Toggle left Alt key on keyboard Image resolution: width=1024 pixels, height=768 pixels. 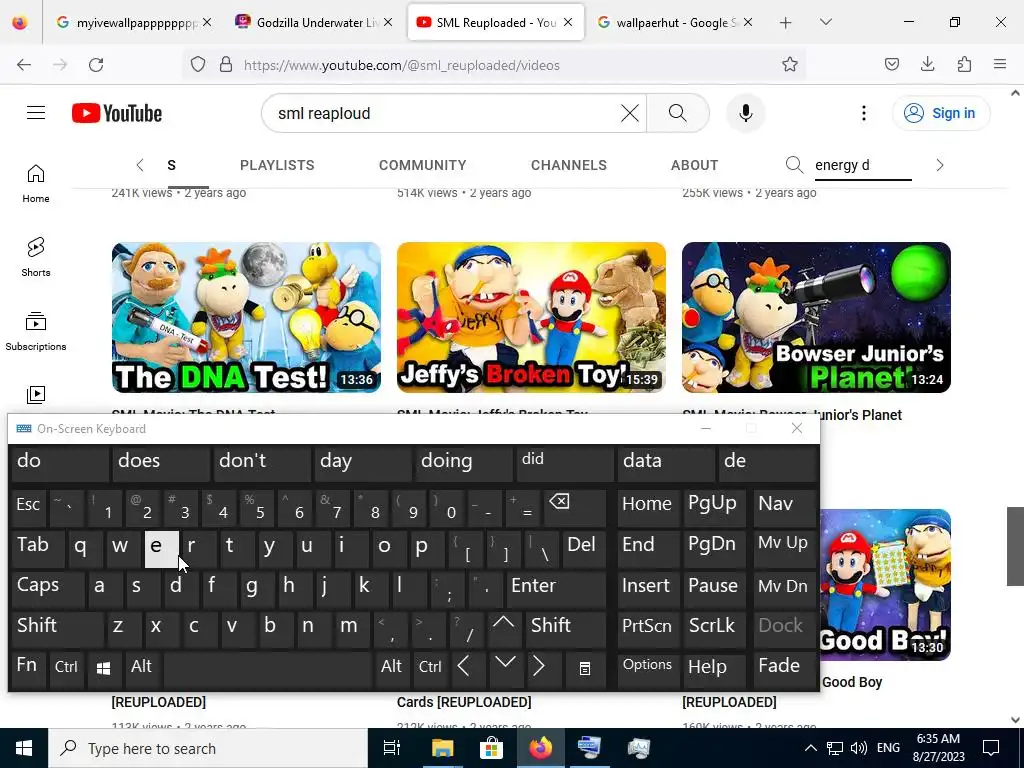pyautogui.click(x=142, y=668)
